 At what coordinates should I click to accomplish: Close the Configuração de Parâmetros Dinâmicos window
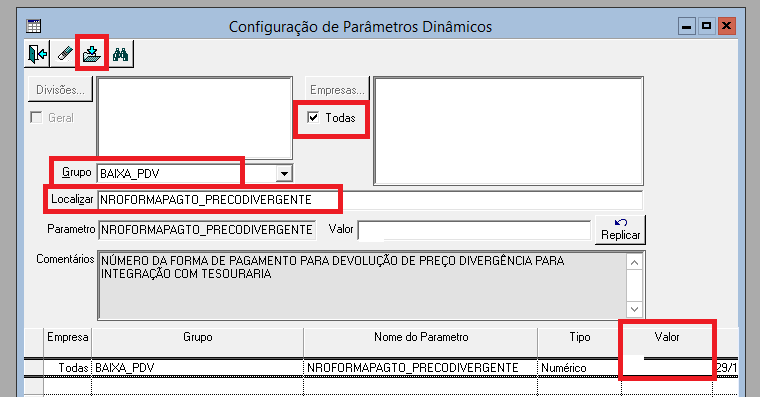[x=726, y=26]
